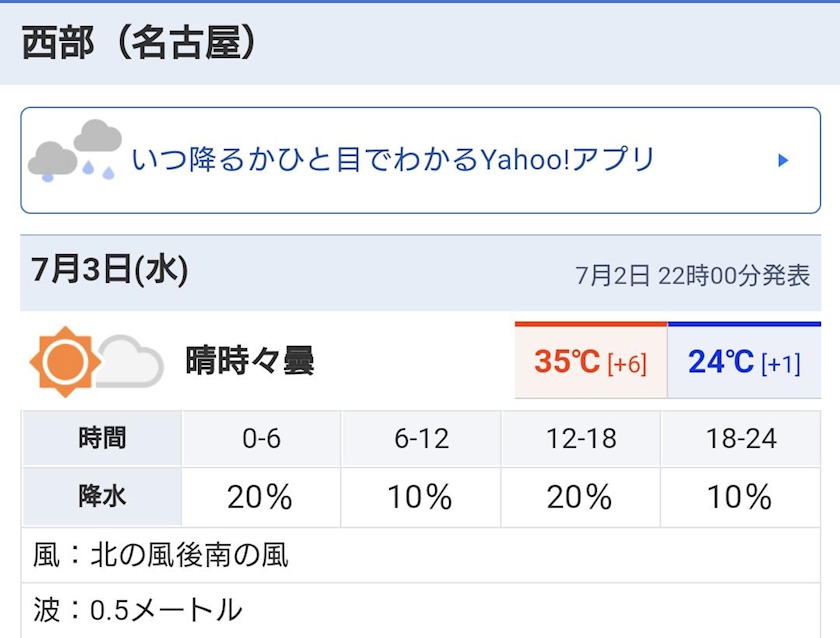Click the 20% precipitation under 0-6

tap(260, 496)
